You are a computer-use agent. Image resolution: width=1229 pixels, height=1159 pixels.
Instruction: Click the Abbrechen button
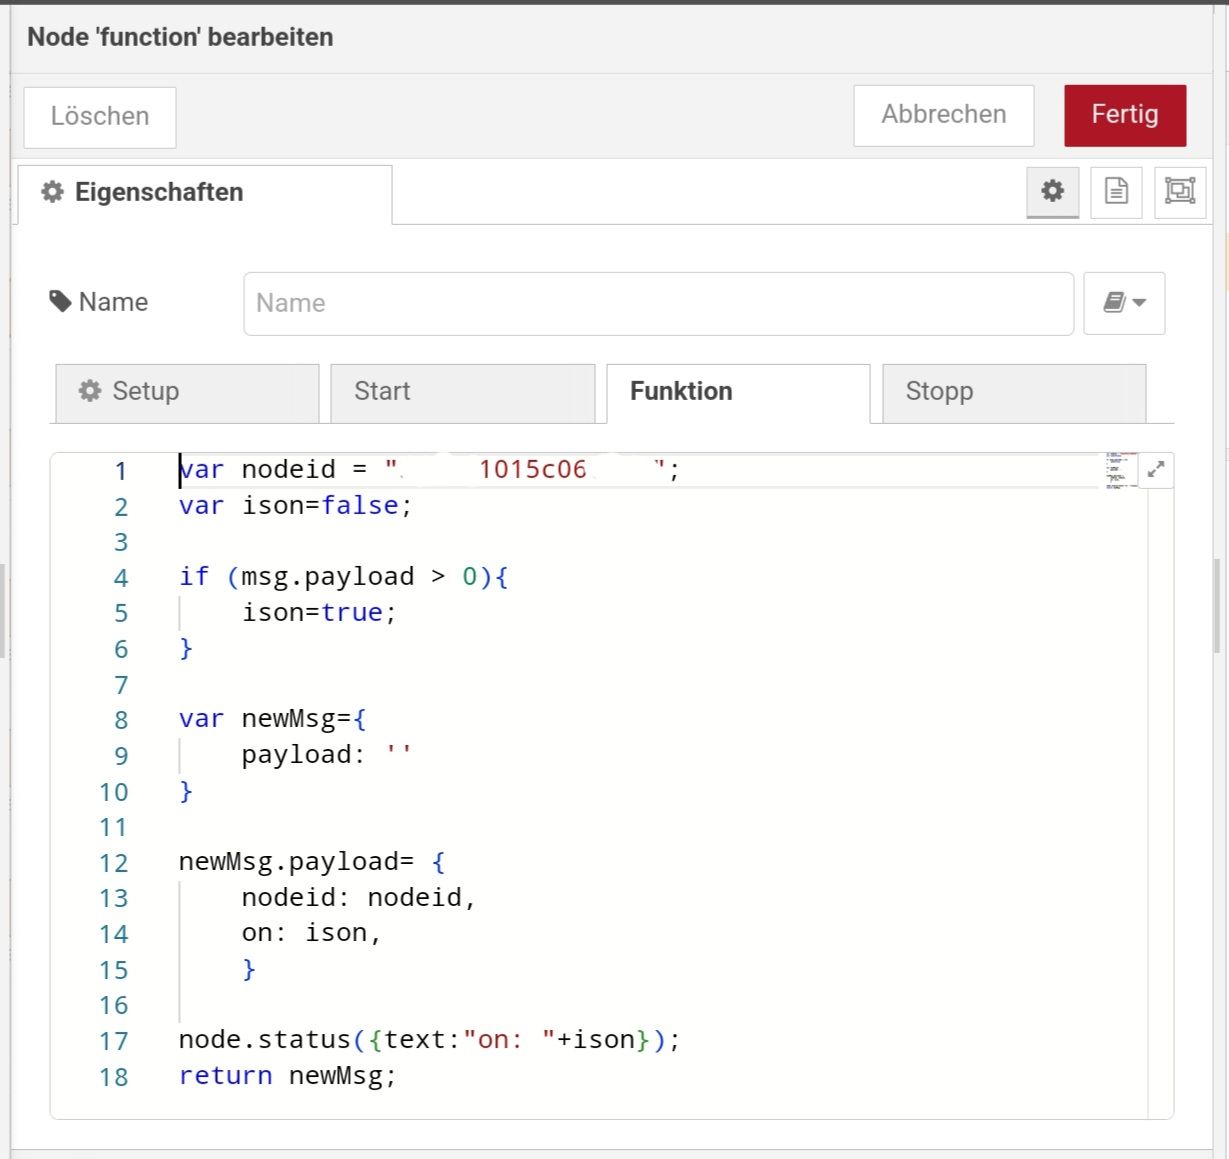[x=944, y=115]
